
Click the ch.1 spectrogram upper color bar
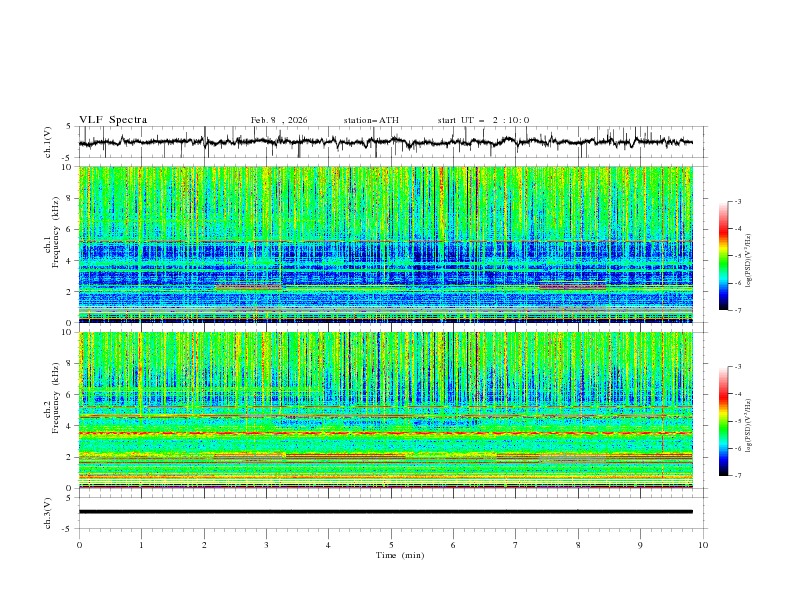724,256
